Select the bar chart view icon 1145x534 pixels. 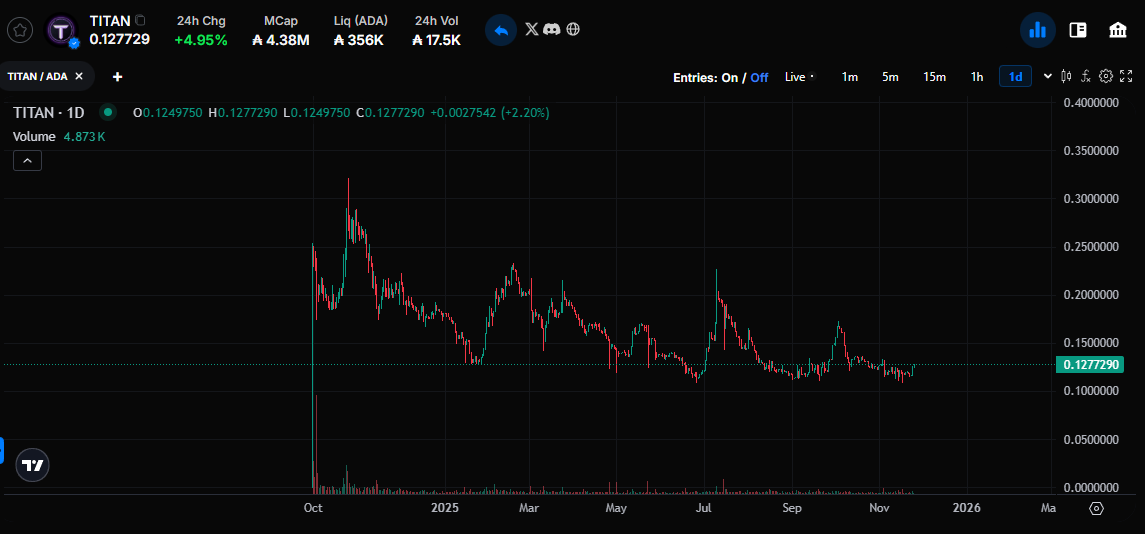[x=1038, y=30]
